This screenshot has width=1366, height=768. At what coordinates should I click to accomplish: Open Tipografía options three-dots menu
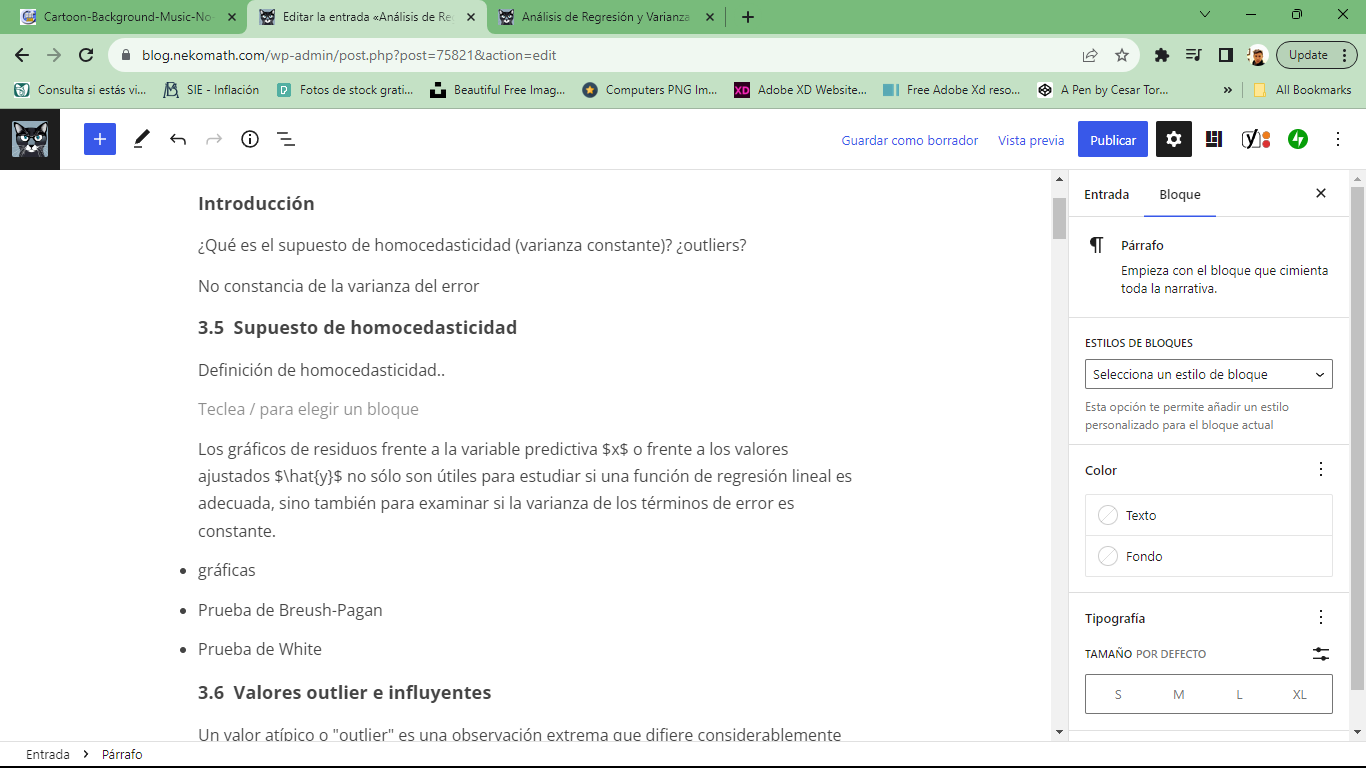coord(1321,618)
